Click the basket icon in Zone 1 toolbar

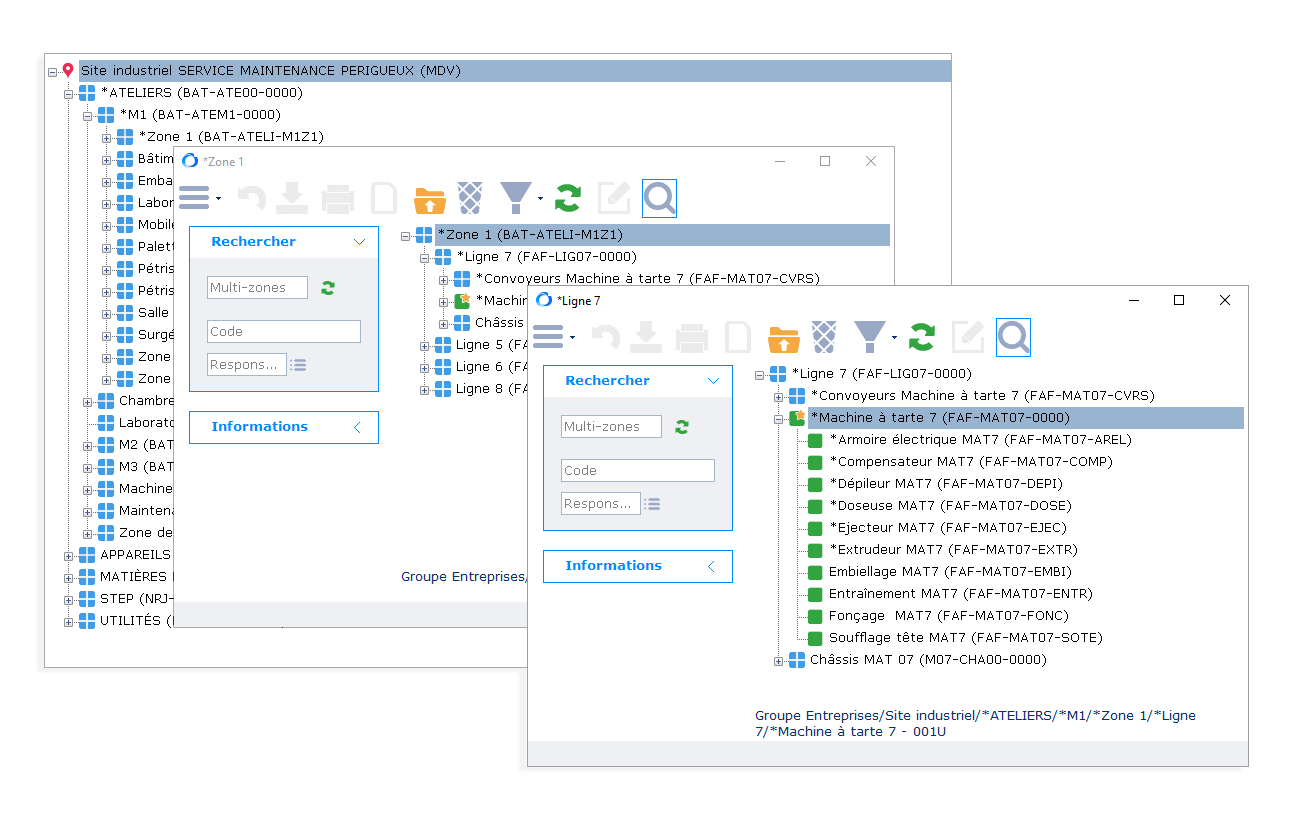click(x=470, y=199)
